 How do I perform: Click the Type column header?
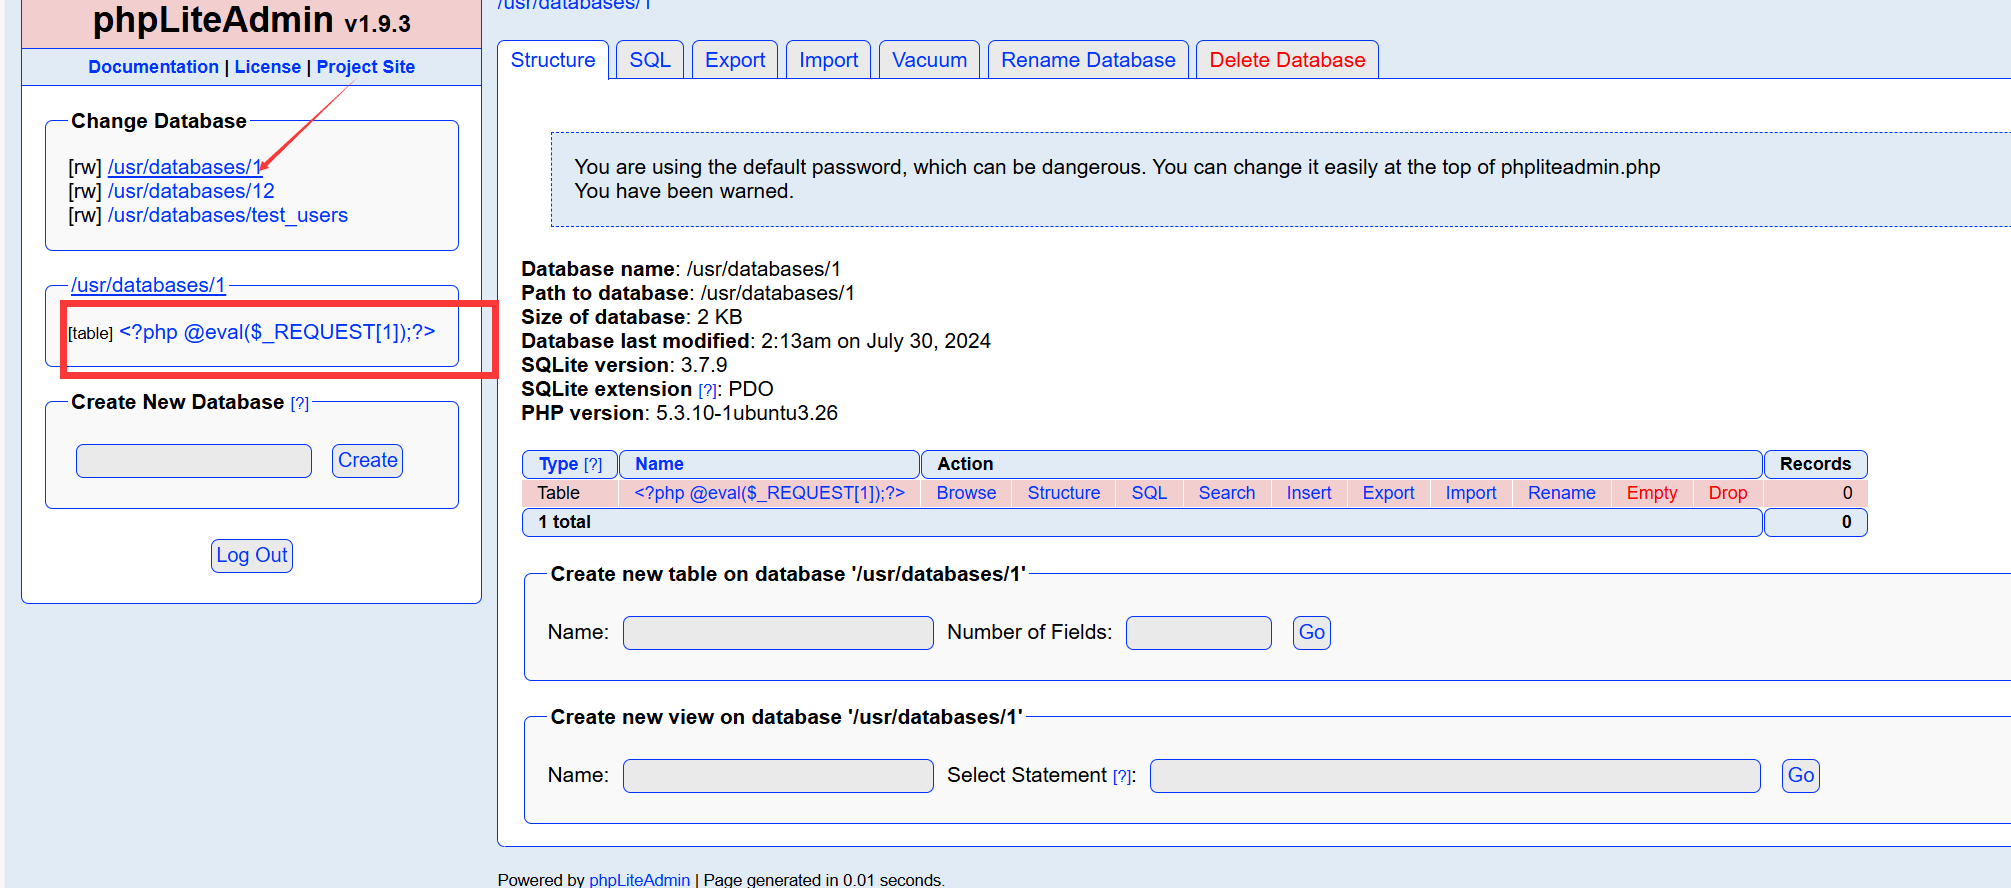(x=558, y=464)
